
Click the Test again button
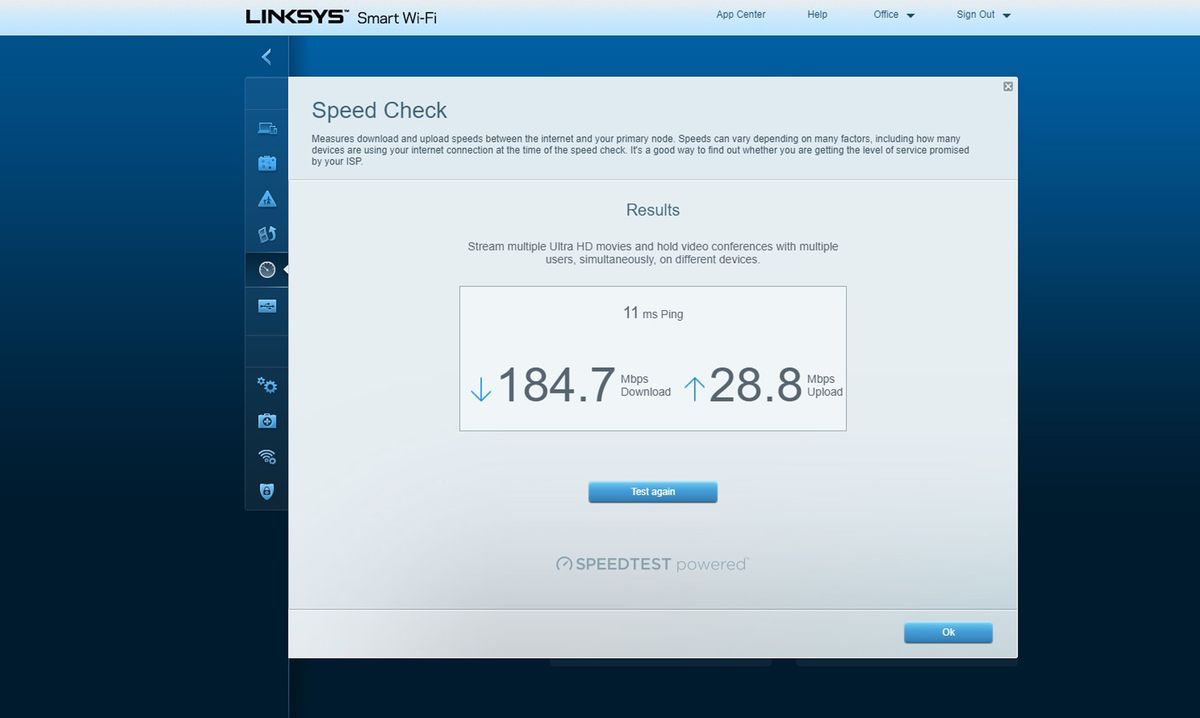click(653, 492)
